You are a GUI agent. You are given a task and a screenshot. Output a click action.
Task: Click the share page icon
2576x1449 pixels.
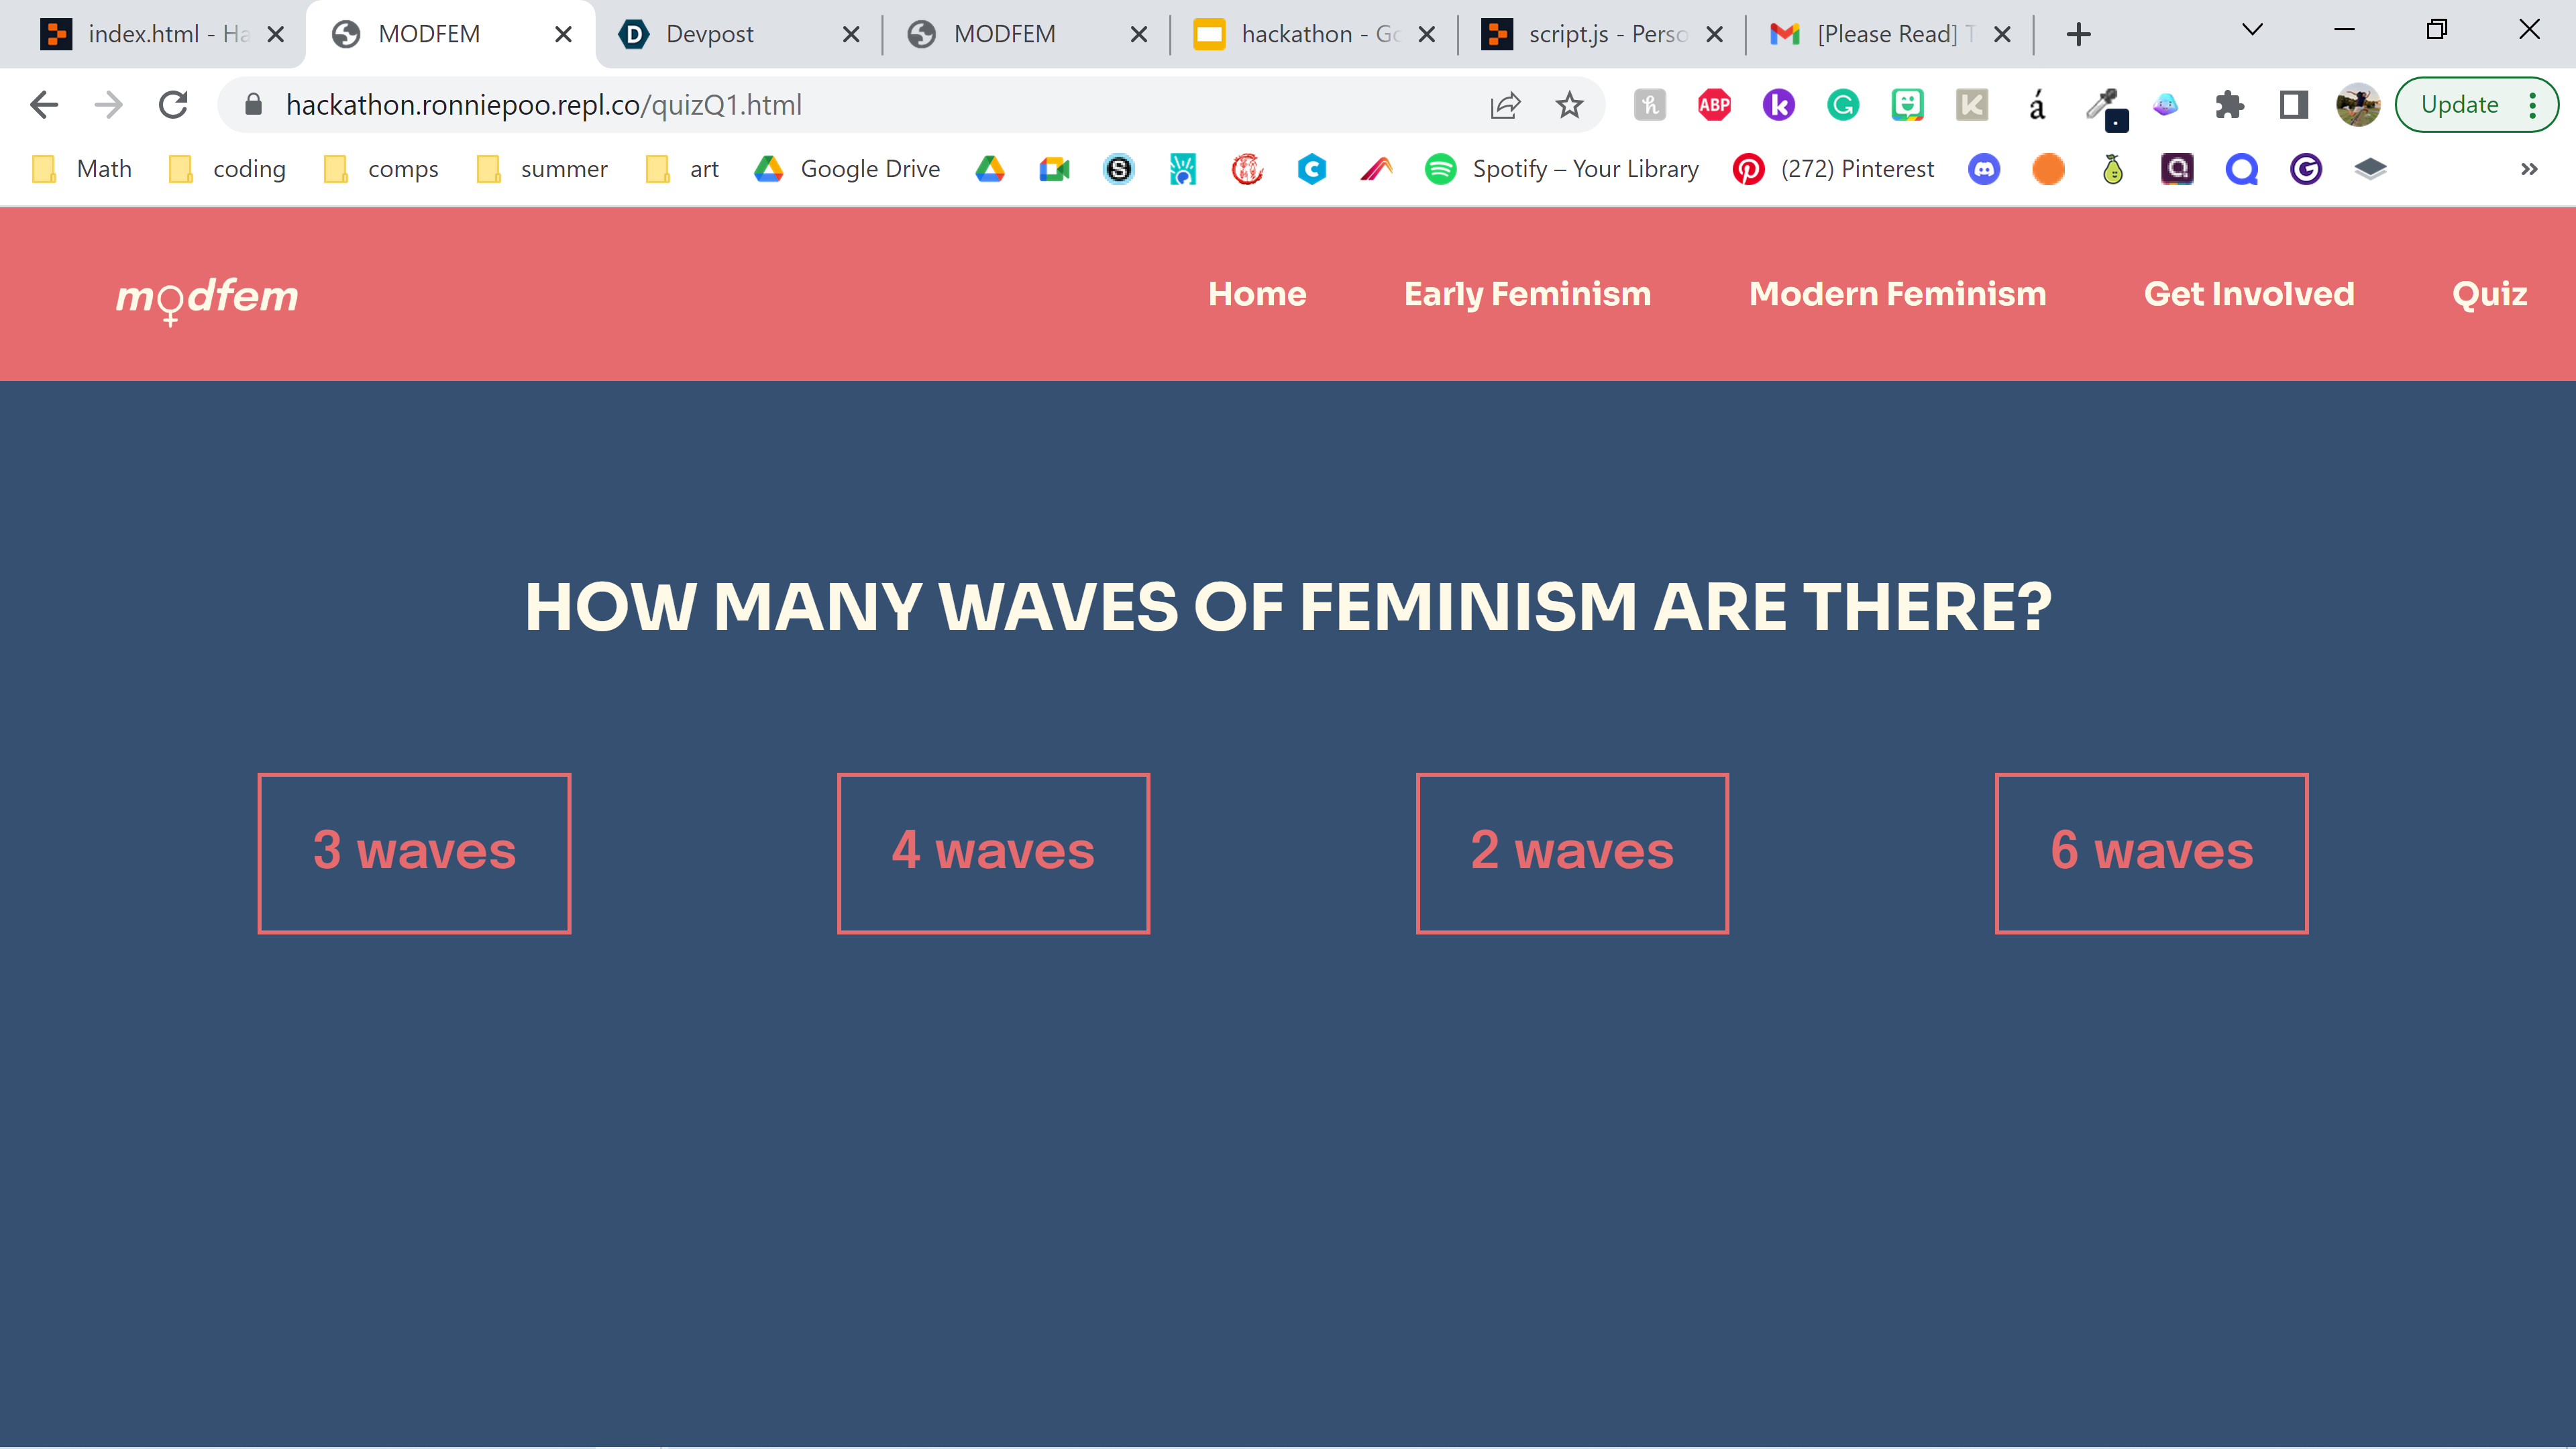[x=1505, y=105]
